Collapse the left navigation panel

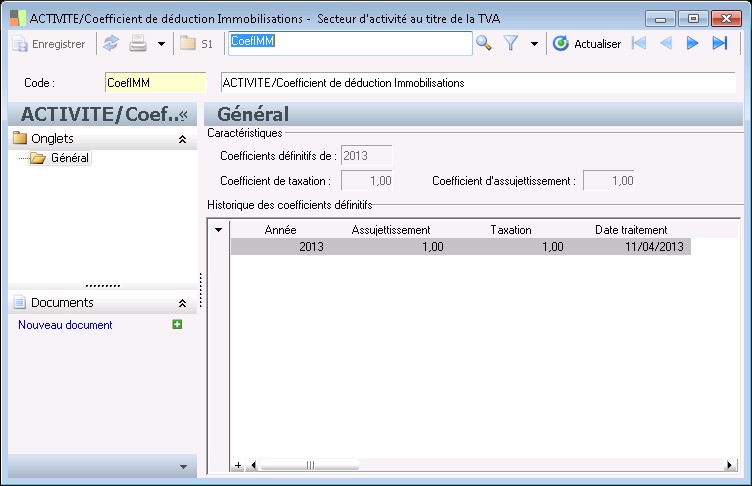point(184,115)
